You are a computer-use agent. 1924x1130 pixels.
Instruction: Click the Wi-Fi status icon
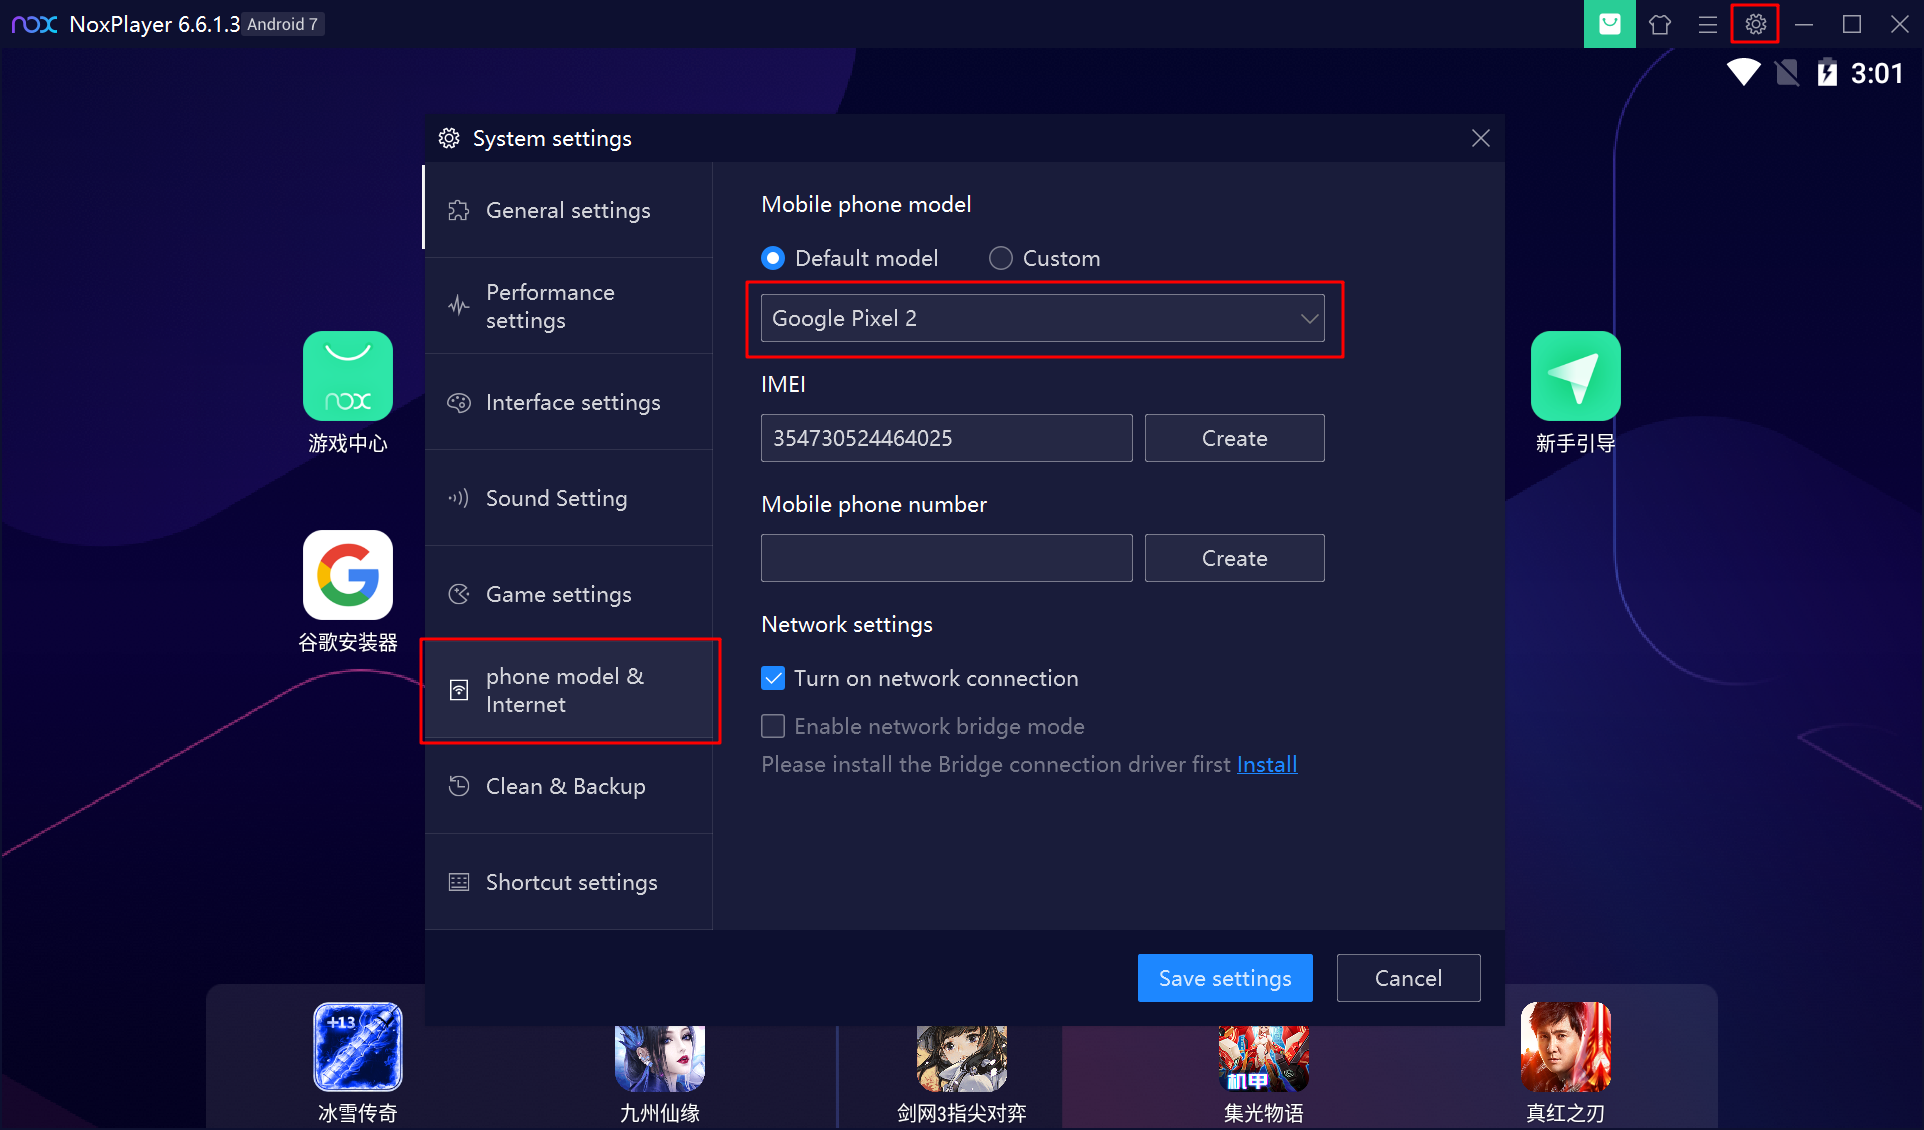[x=1743, y=73]
